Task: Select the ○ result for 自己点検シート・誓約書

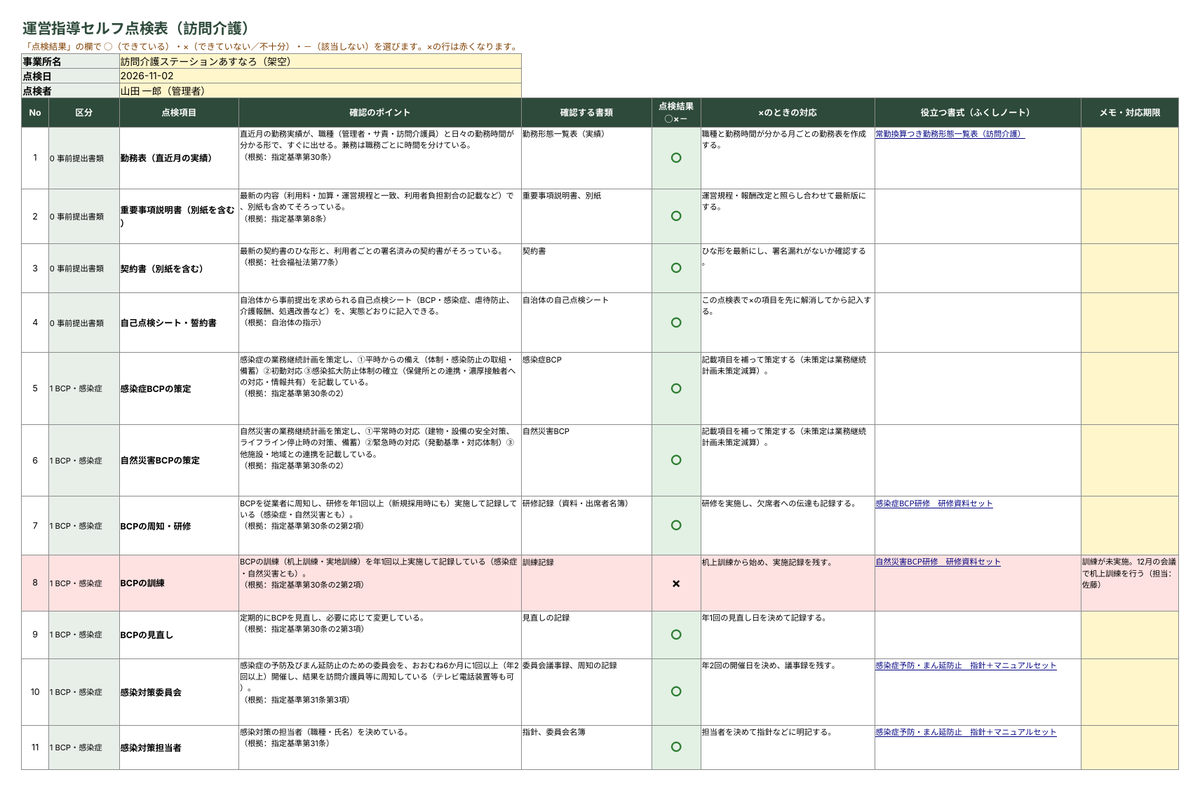Action: point(676,323)
